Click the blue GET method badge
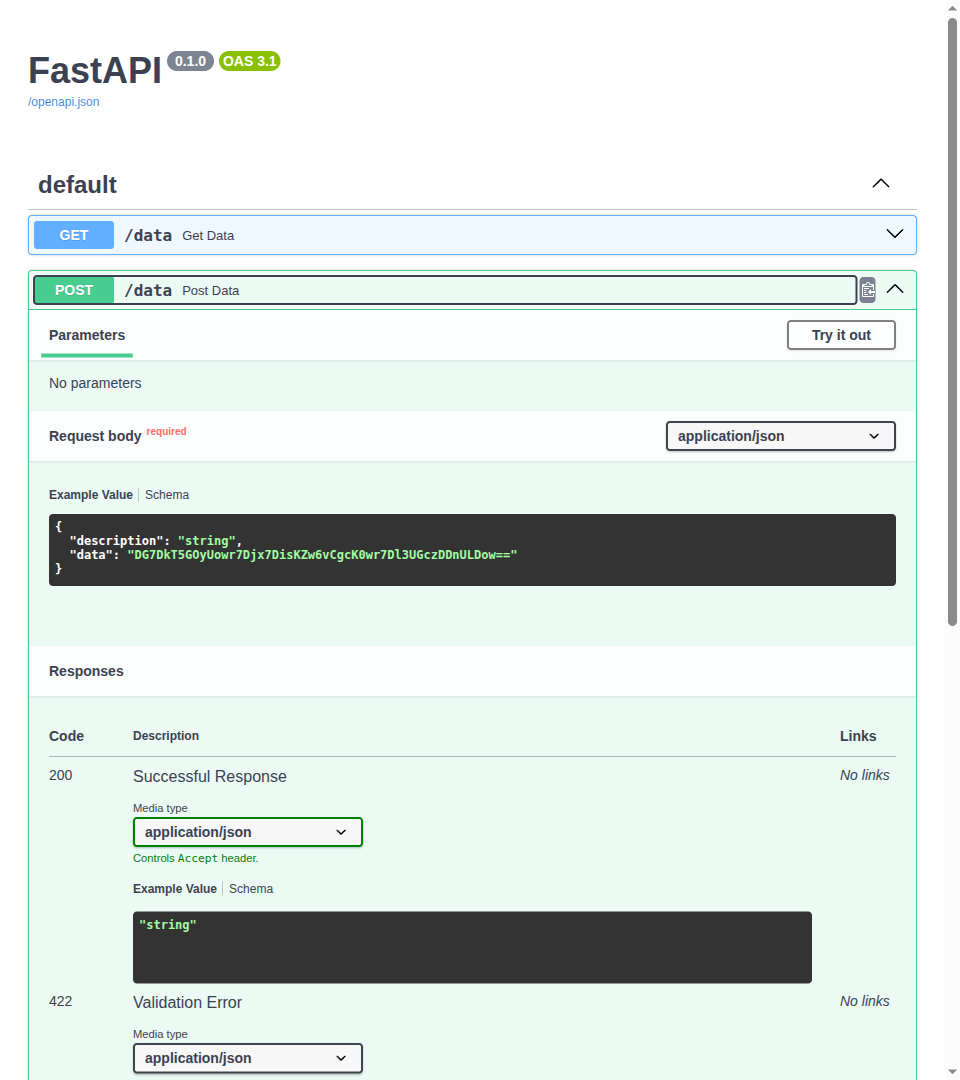 click(74, 235)
